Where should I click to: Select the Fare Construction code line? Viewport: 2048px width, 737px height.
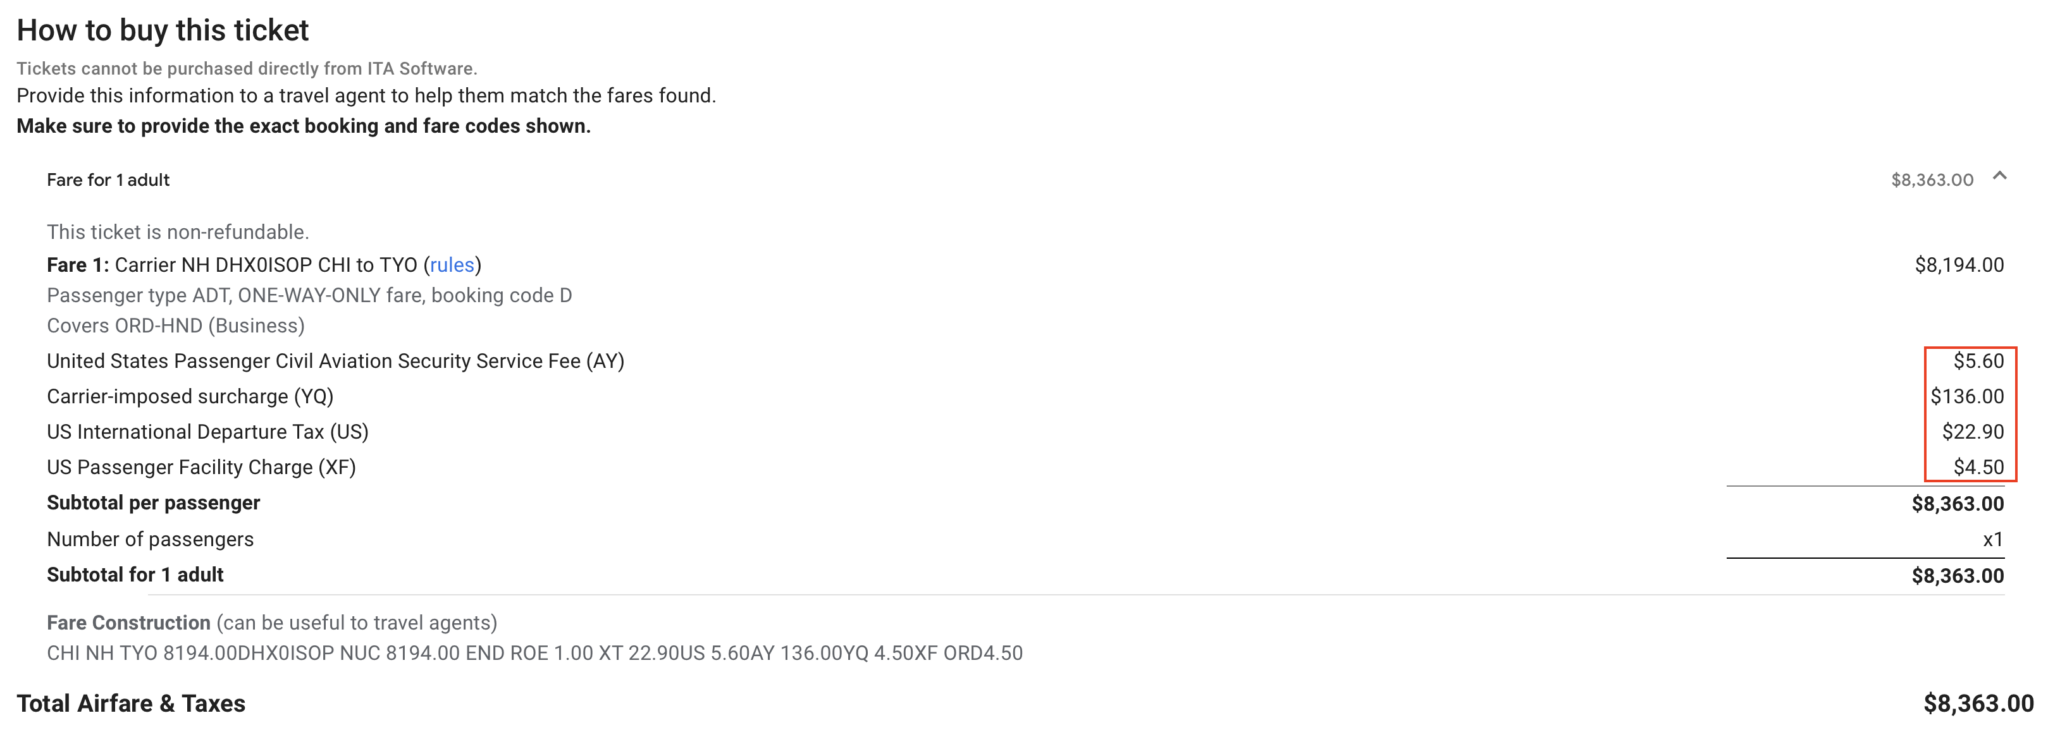[x=534, y=653]
